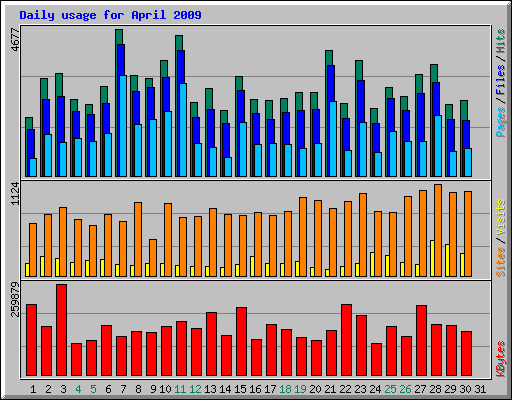The width and height of the screenshot is (512, 400).
Task: Click day label 20 on x-axis
Action: (x=315, y=389)
